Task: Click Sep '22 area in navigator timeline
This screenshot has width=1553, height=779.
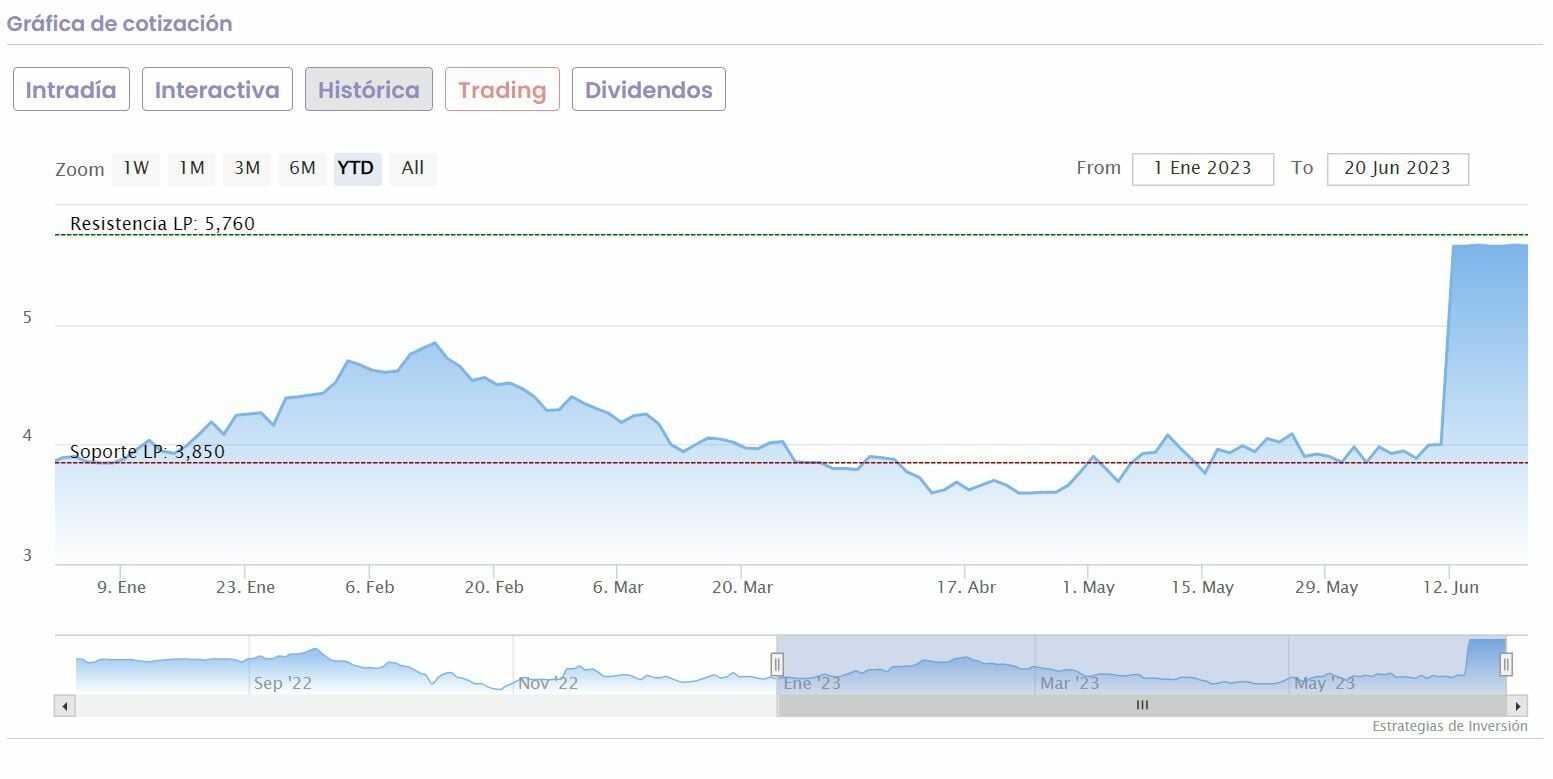Action: [283, 684]
